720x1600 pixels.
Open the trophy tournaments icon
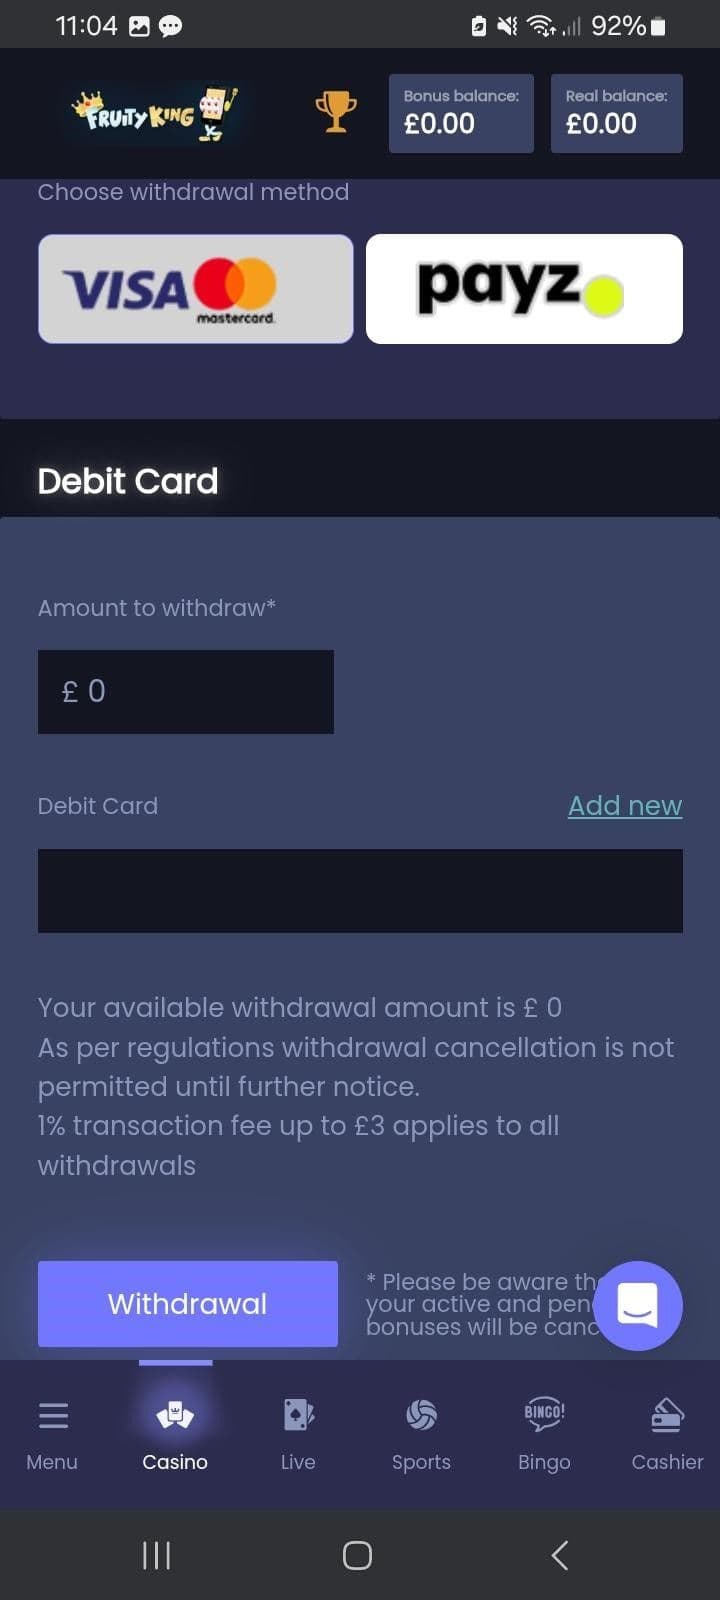tap(337, 113)
